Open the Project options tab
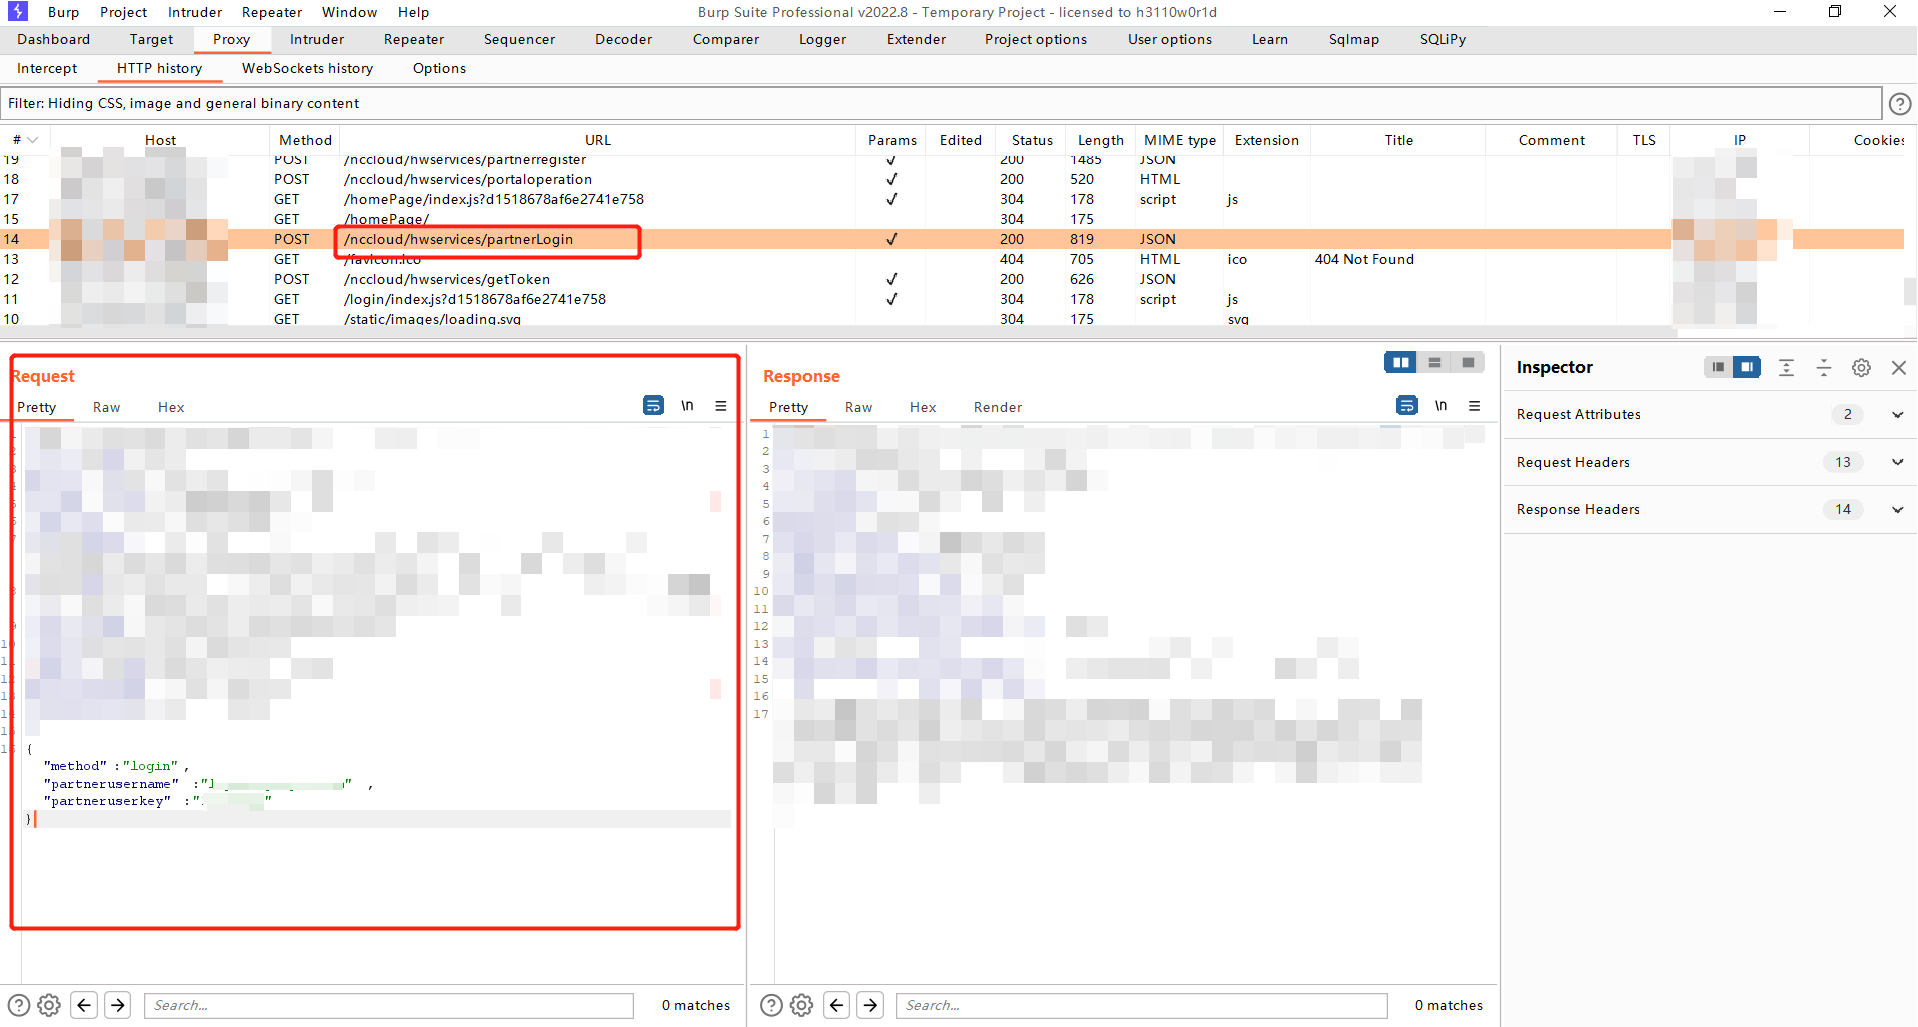The width and height of the screenshot is (1918, 1027). [x=1035, y=39]
